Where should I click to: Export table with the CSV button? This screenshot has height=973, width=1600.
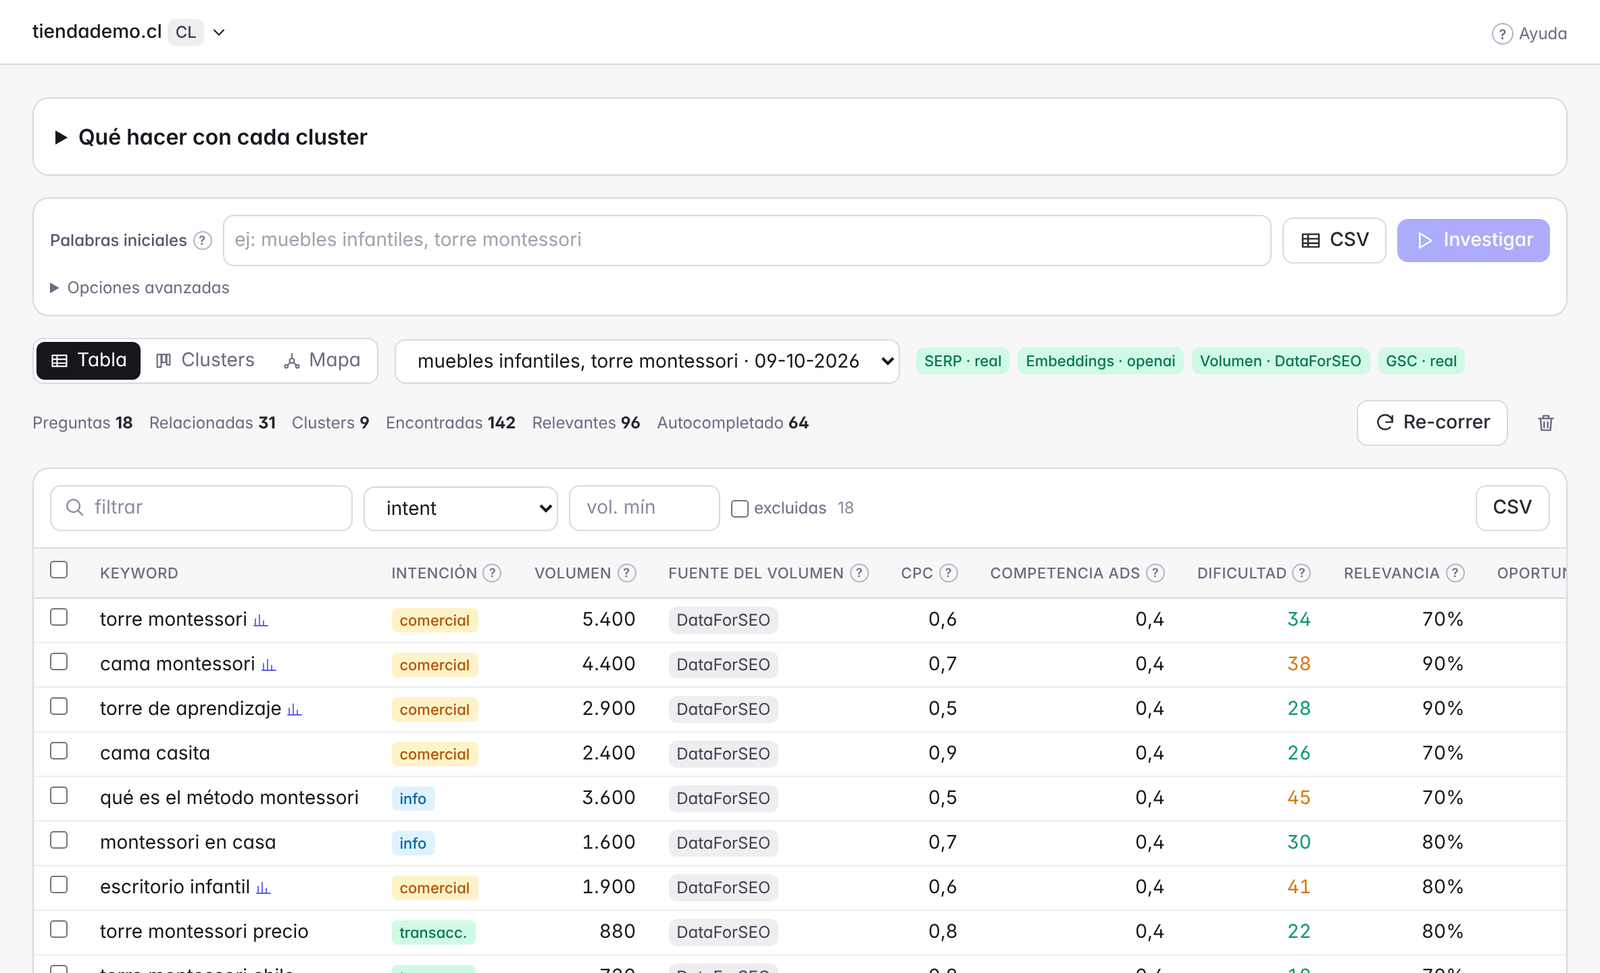coord(1512,508)
